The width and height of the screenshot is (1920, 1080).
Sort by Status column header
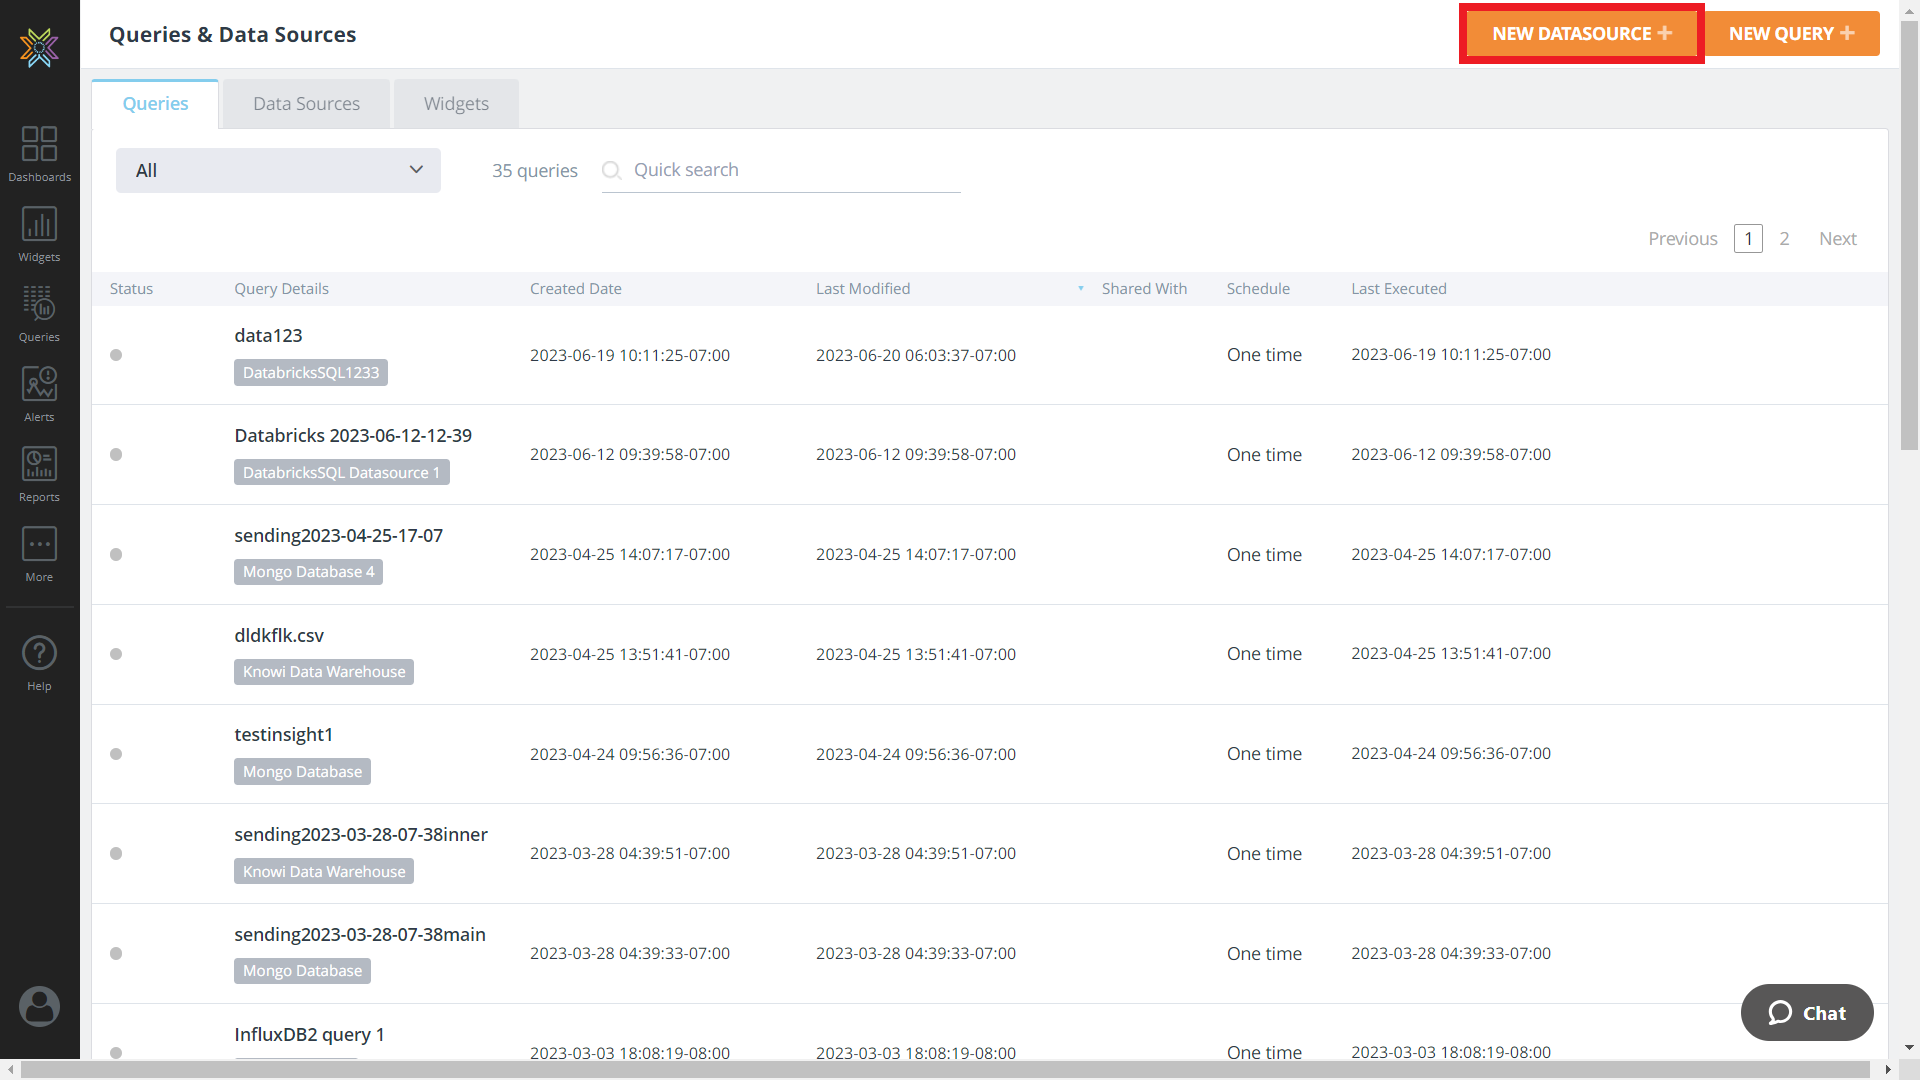pyautogui.click(x=131, y=289)
